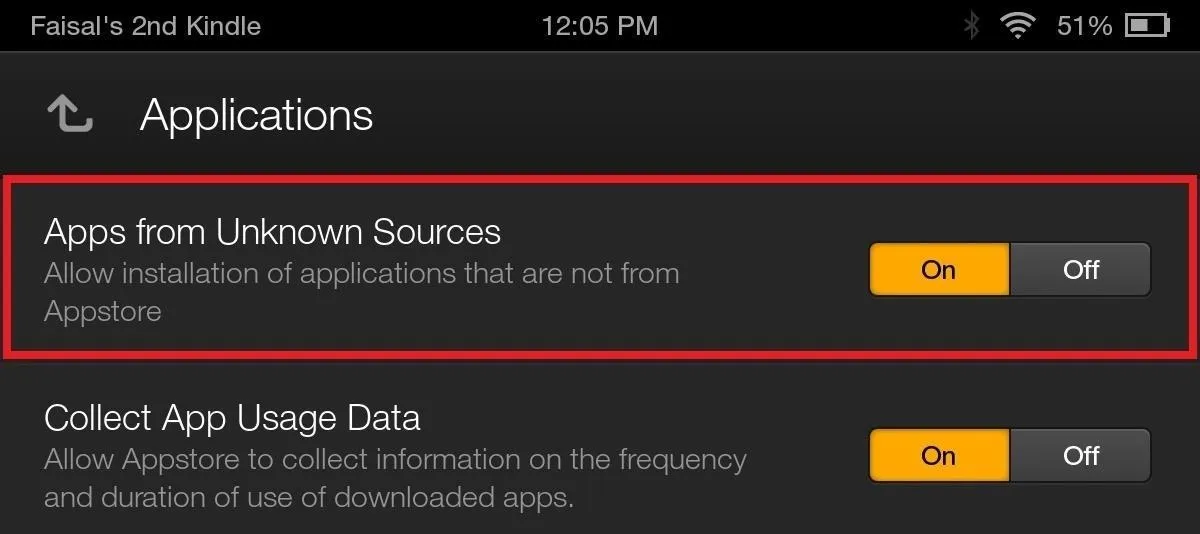Click "Allow Appstore to collect information" description line
This screenshot has width=1200, height=534.
click(x=395, y=459)
